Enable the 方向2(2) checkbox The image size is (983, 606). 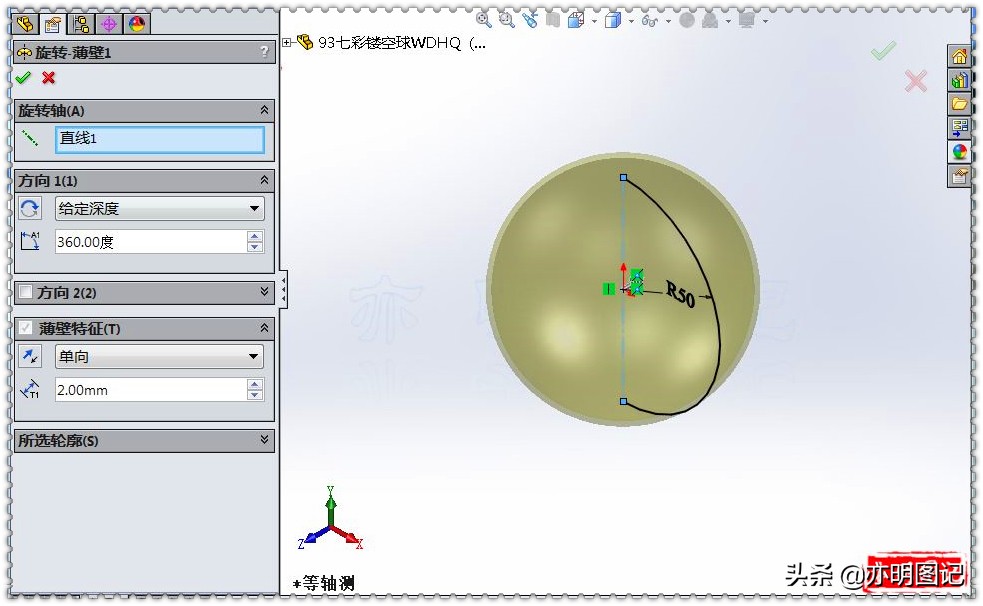(x=26, y=292)
